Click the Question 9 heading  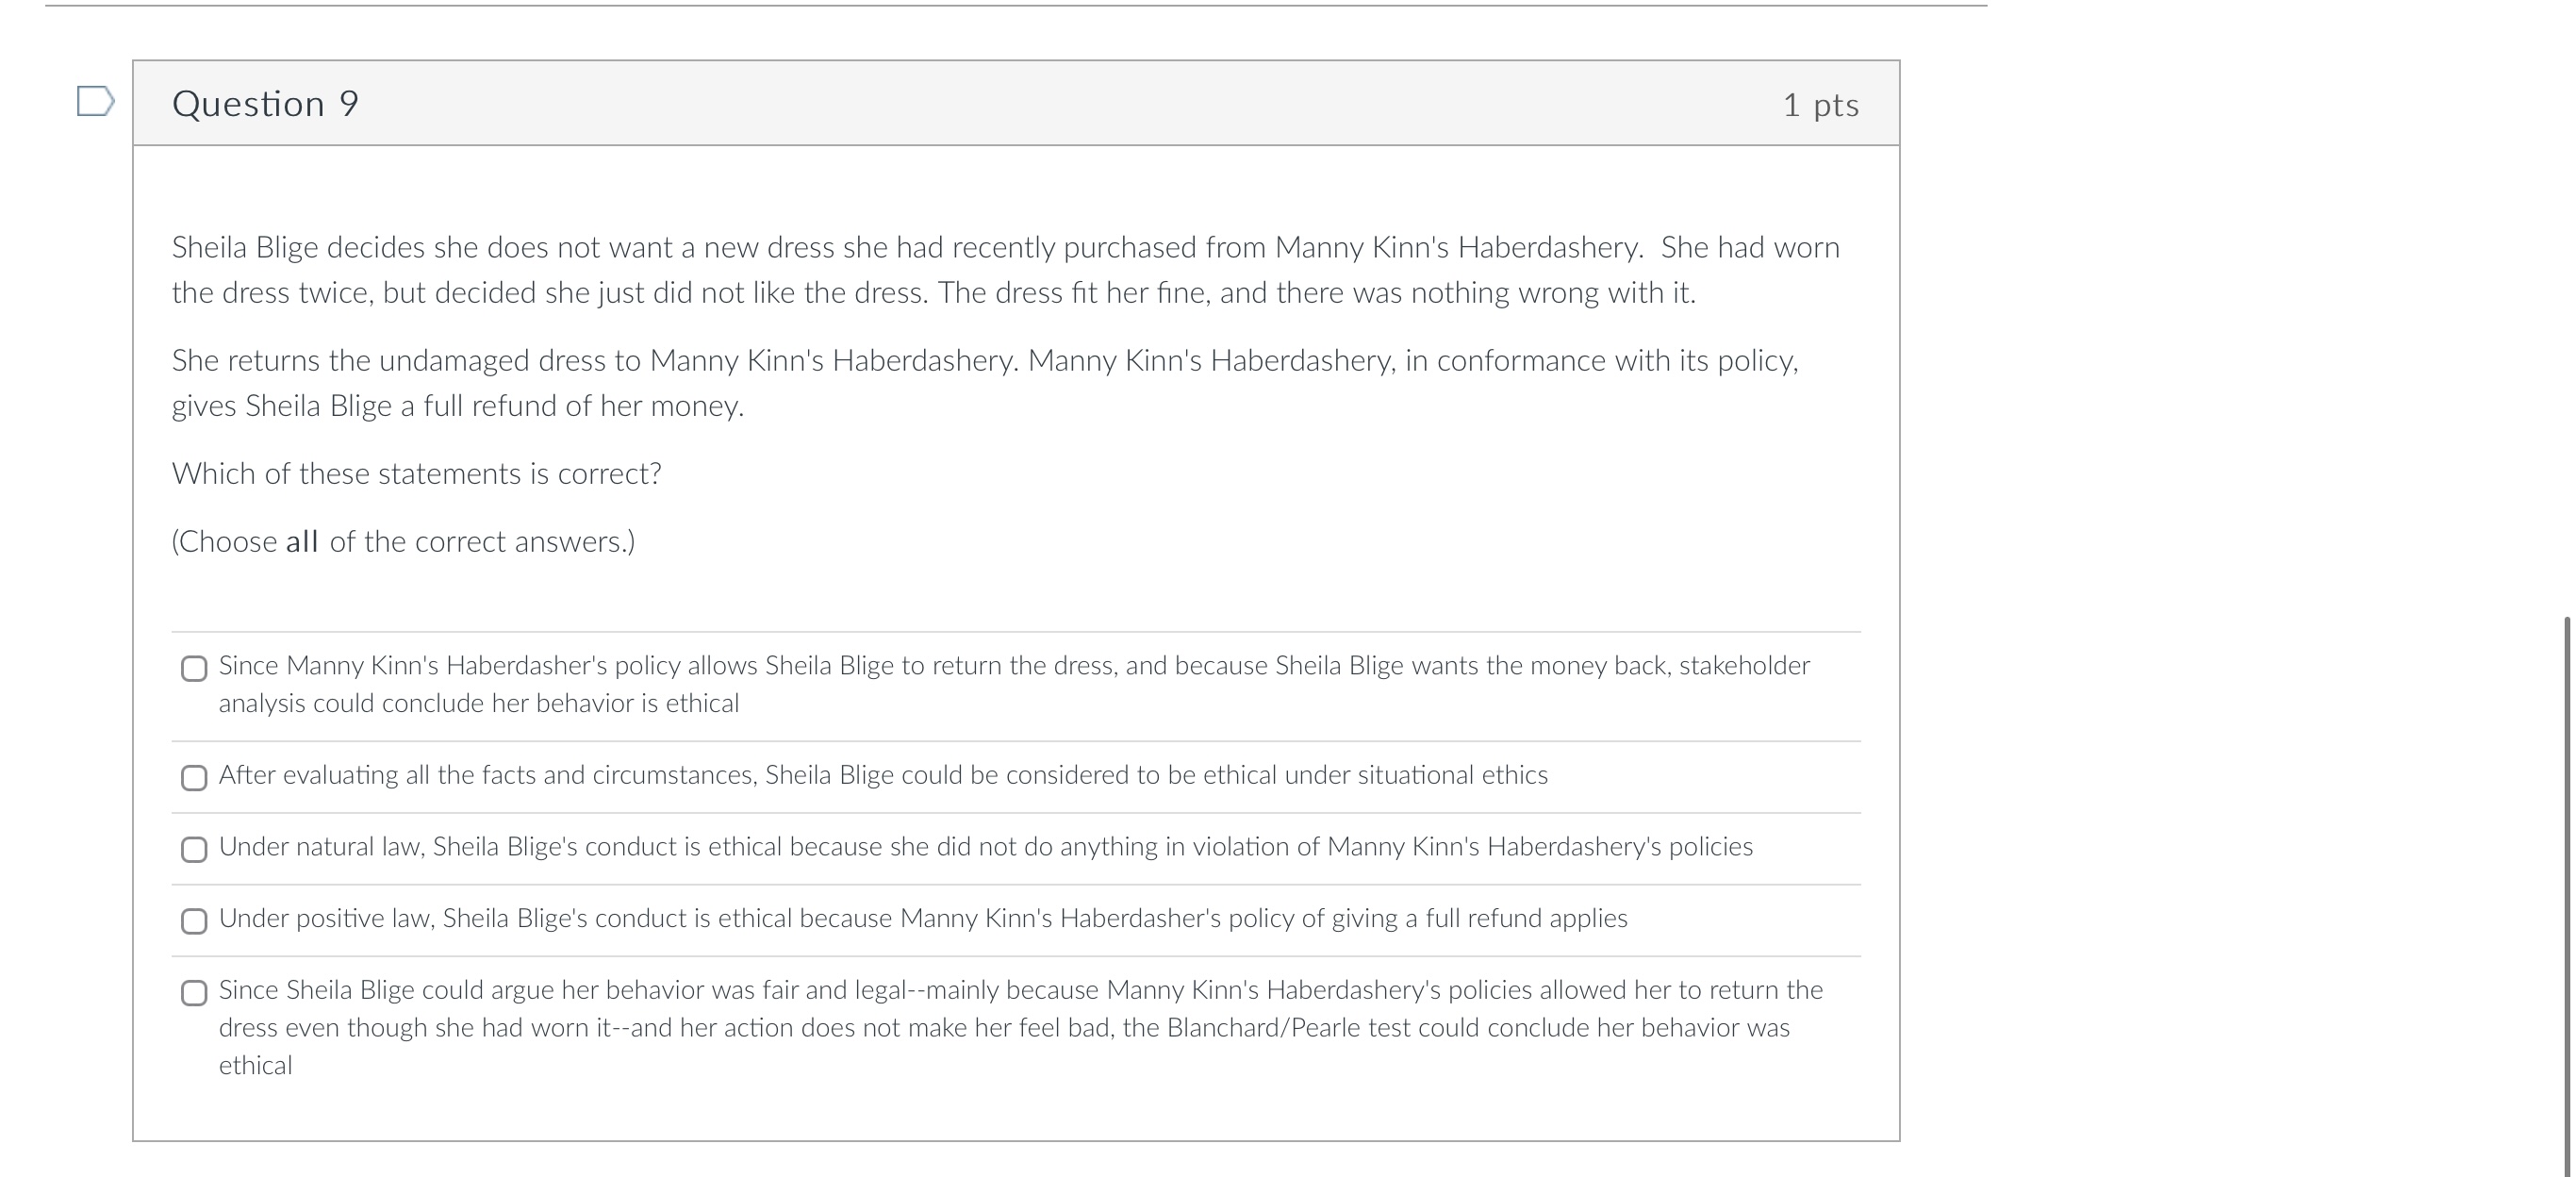click(265, 104)
